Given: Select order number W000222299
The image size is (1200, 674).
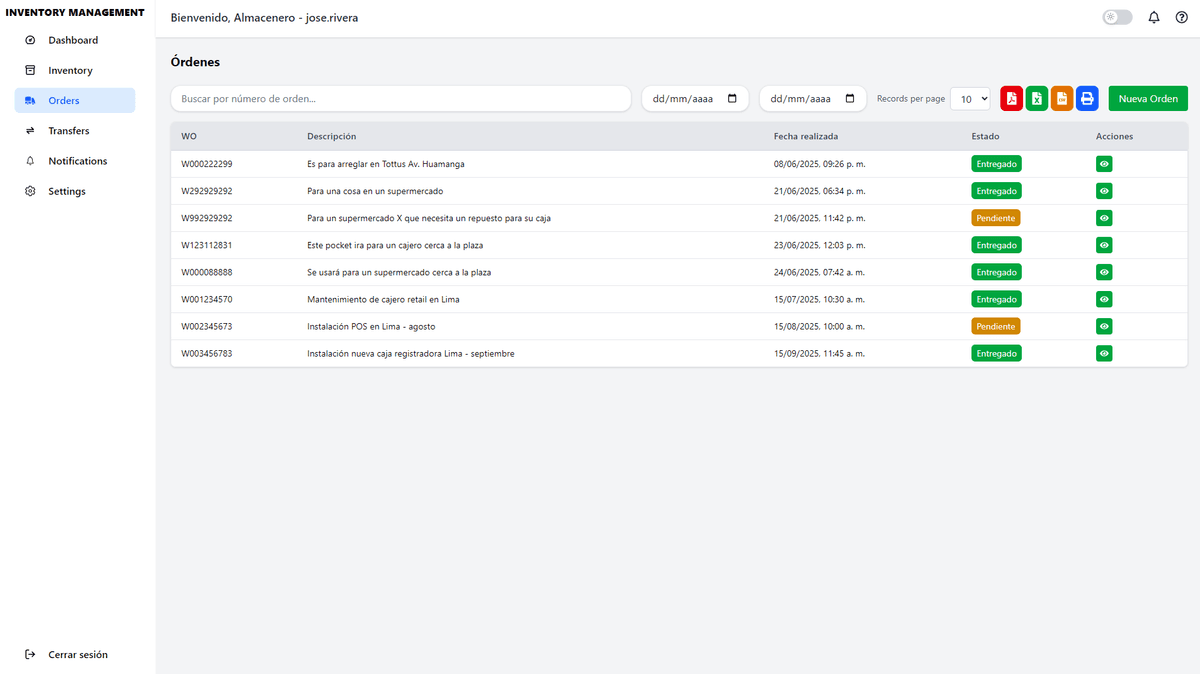Looking at the screenshot, I should pos(207,164).
